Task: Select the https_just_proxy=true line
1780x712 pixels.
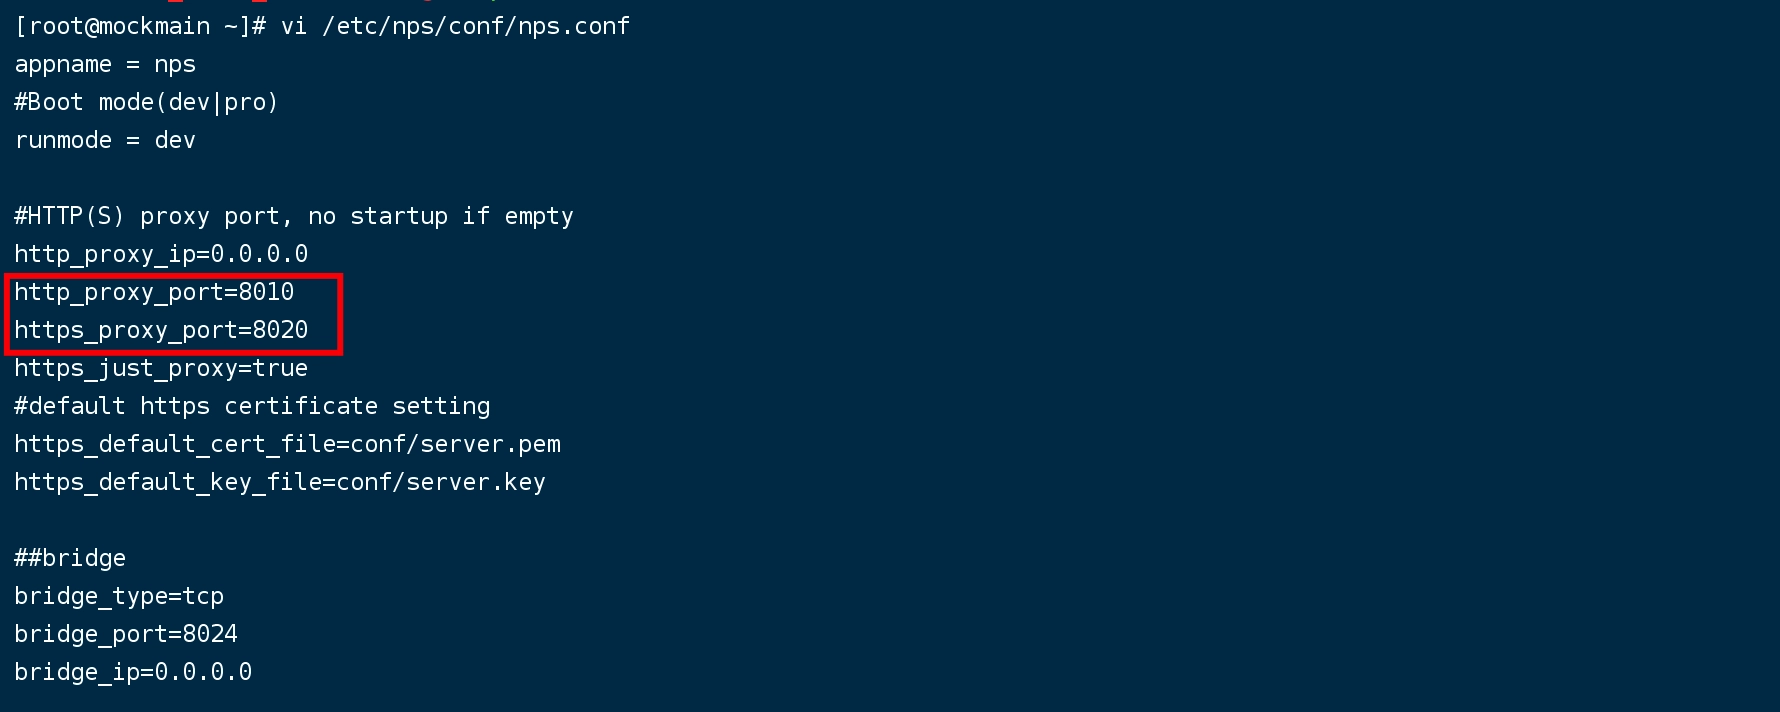Action: (161, 368)
